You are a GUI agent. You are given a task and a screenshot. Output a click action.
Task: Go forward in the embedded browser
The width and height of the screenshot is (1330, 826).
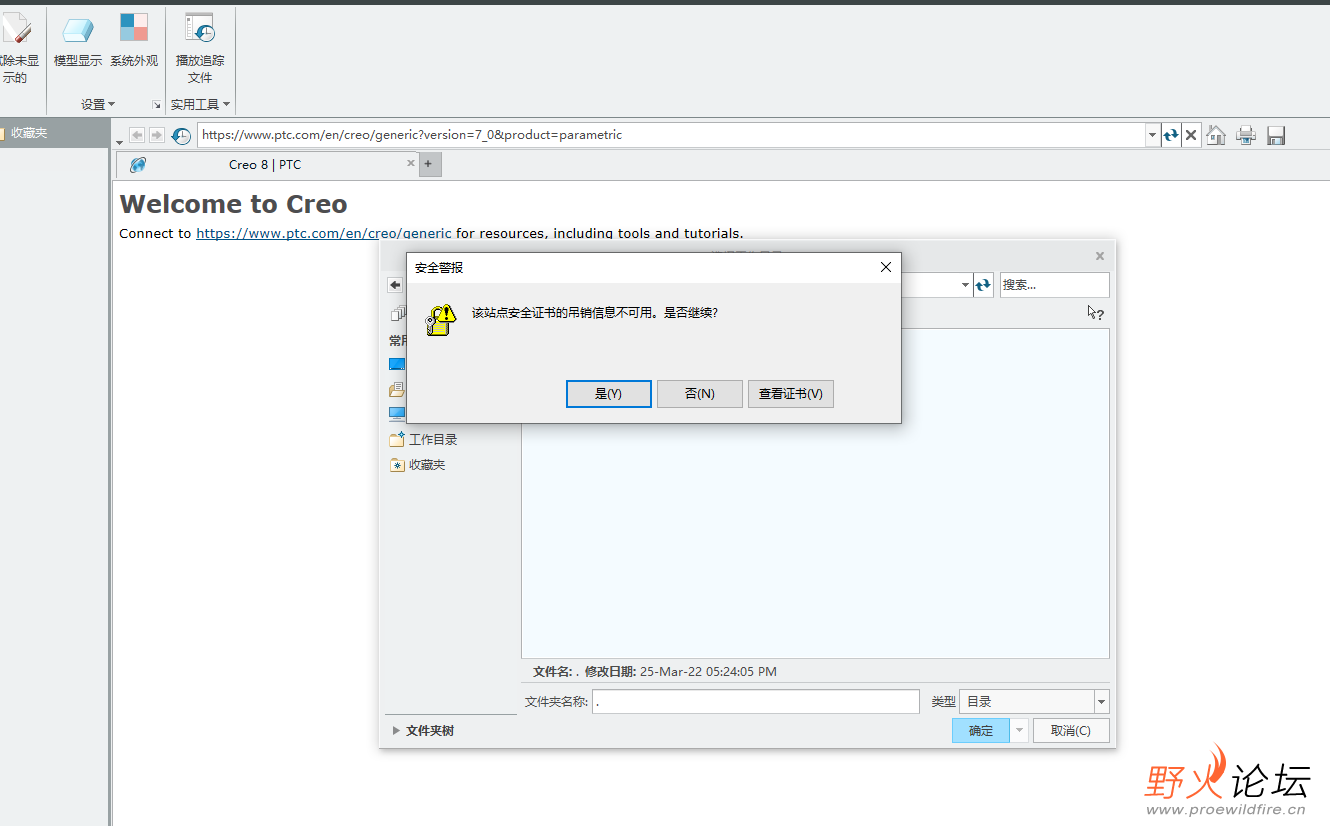[x=156, y=135]
